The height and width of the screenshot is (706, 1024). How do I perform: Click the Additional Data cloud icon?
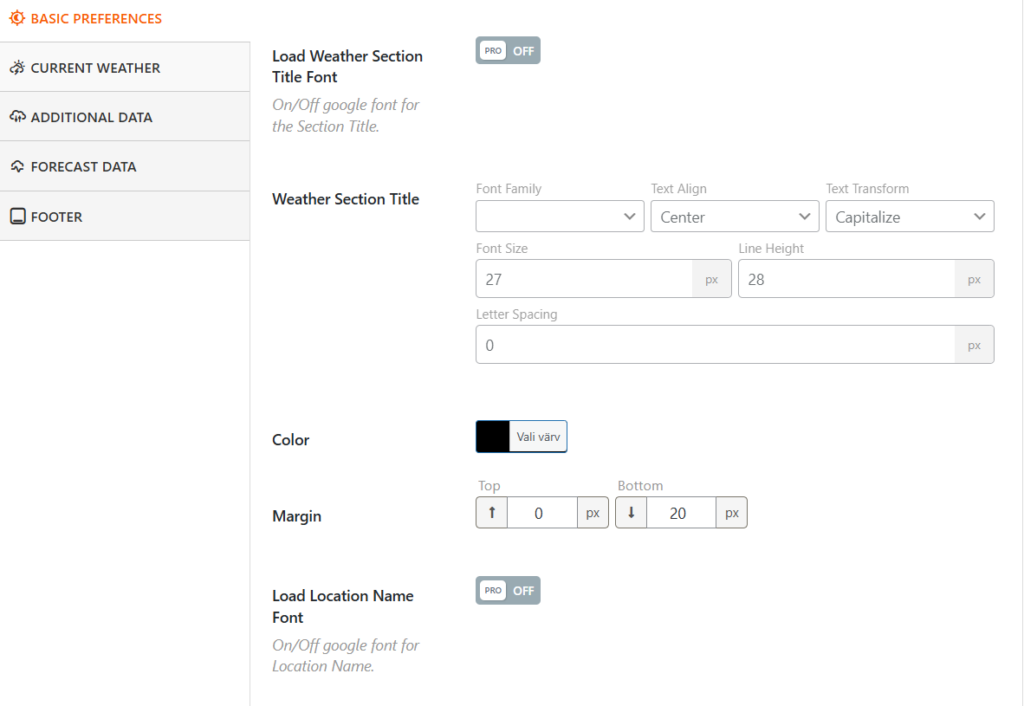coord(17,117)
